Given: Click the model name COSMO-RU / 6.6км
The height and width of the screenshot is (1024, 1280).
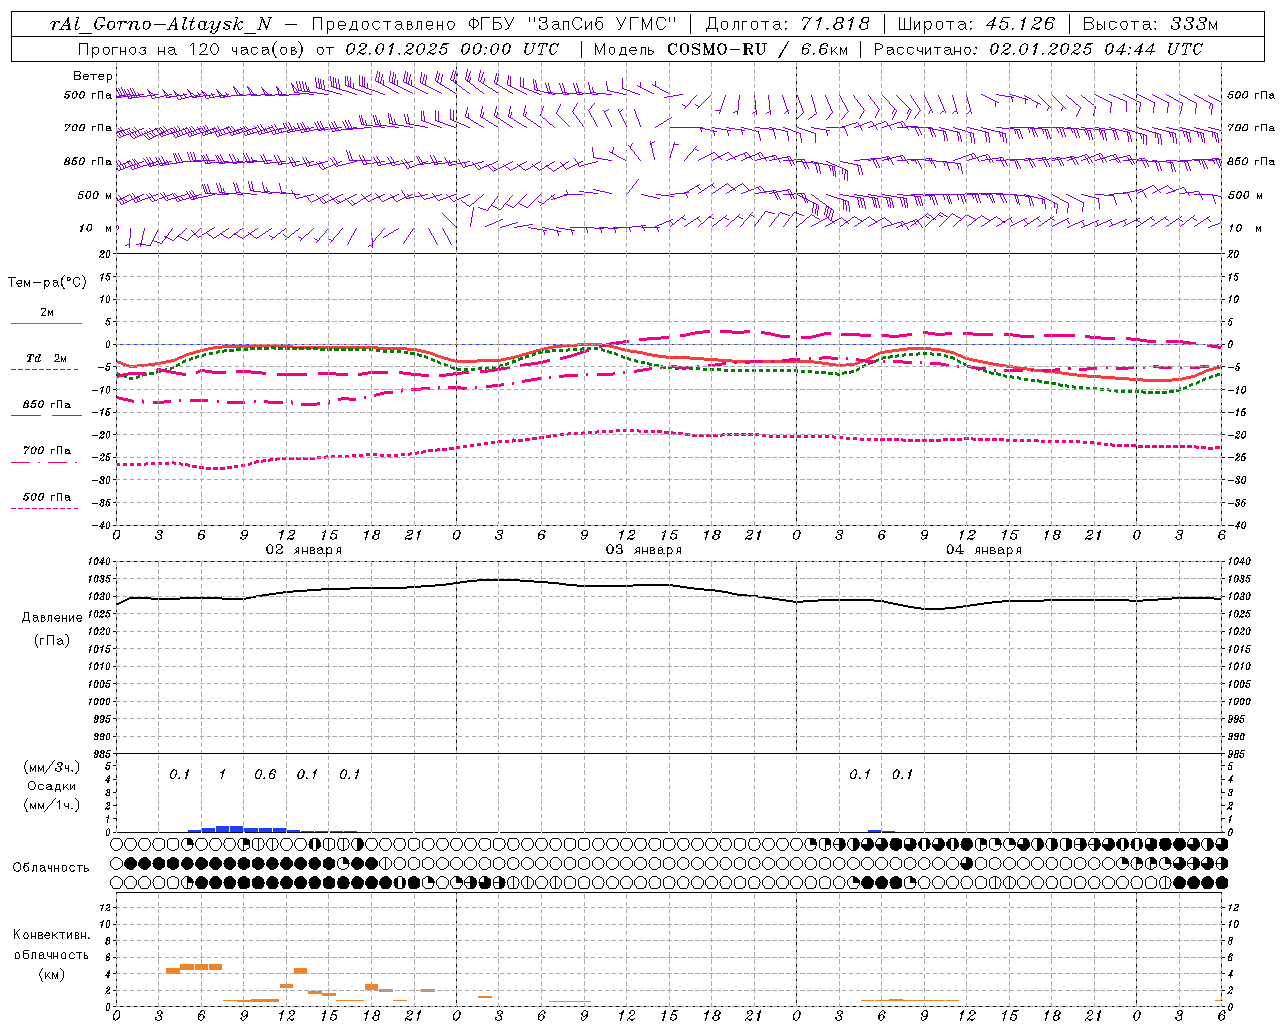Looking at the screenshot, I should (x=757, y=49).
